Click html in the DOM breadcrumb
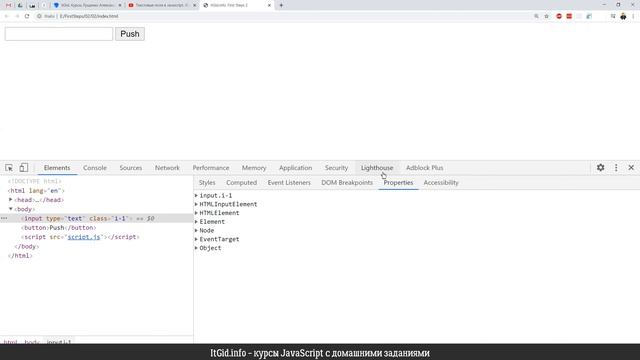 pos(11,342)
